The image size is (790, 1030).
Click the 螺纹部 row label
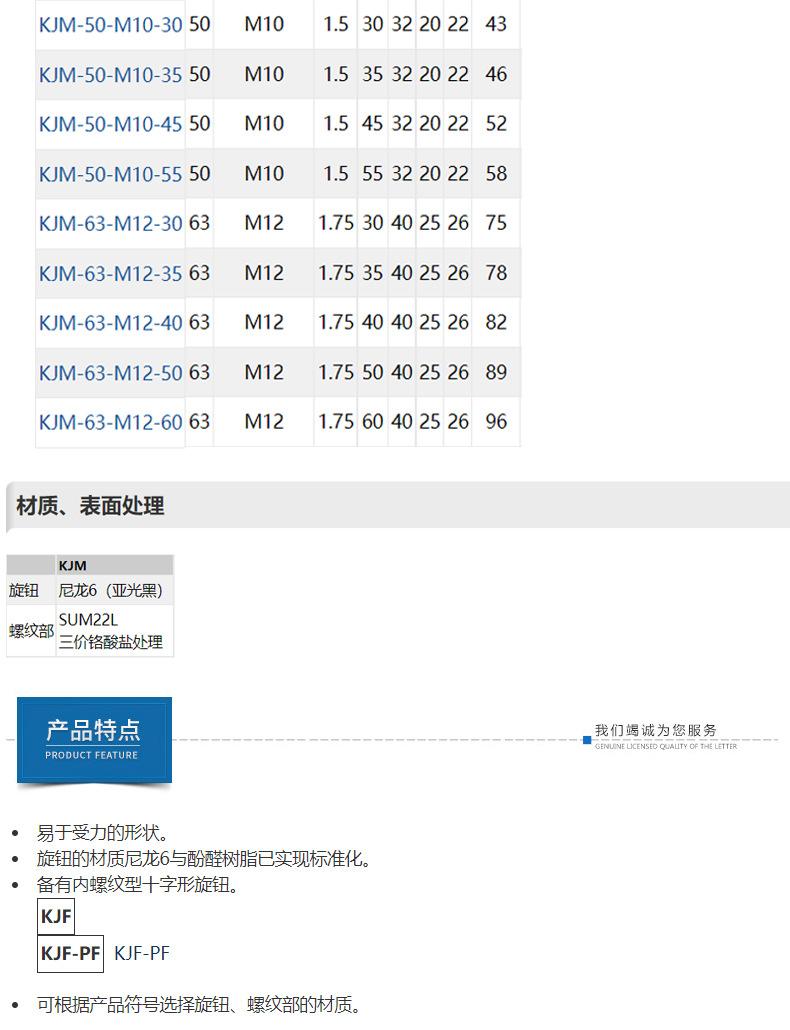31,631
